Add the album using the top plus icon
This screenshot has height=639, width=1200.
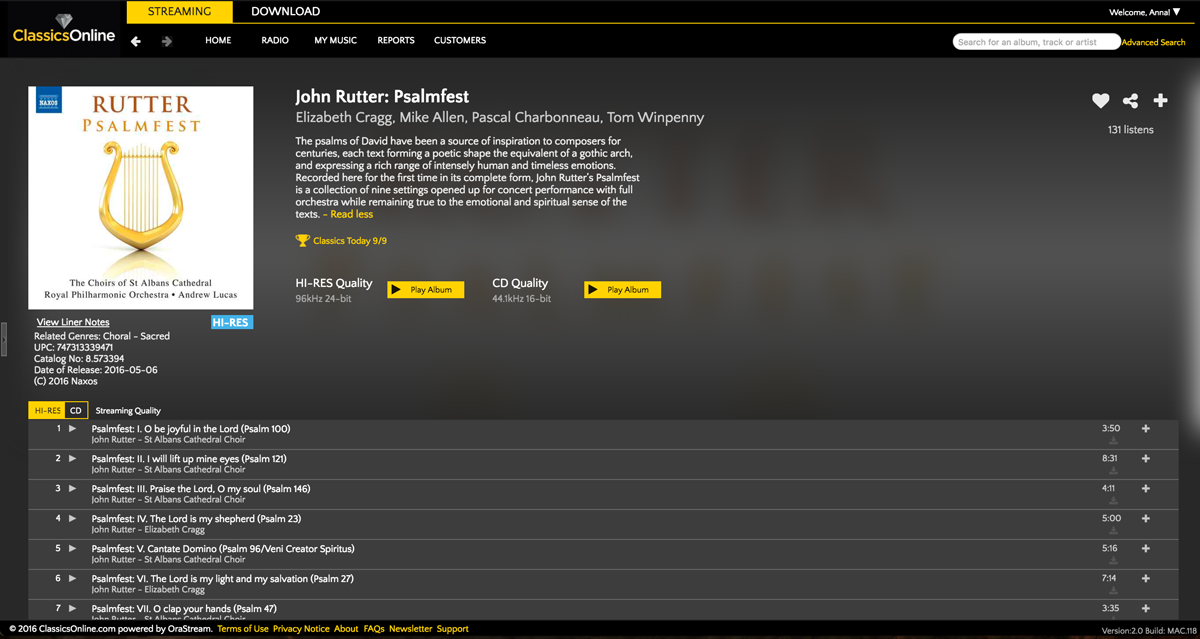1161,100
